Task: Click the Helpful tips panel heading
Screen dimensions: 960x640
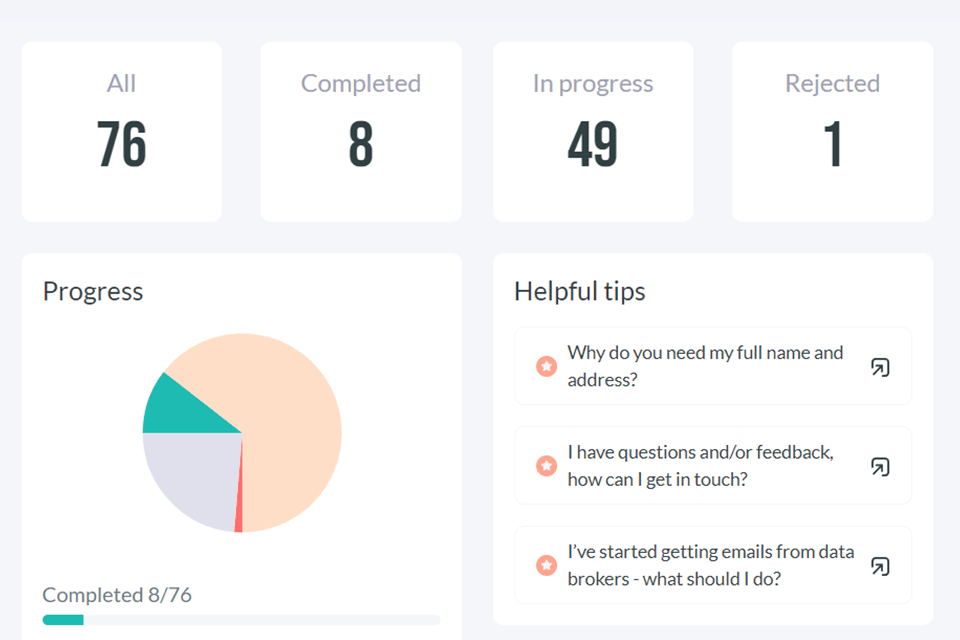Action: tap(580, 292)
